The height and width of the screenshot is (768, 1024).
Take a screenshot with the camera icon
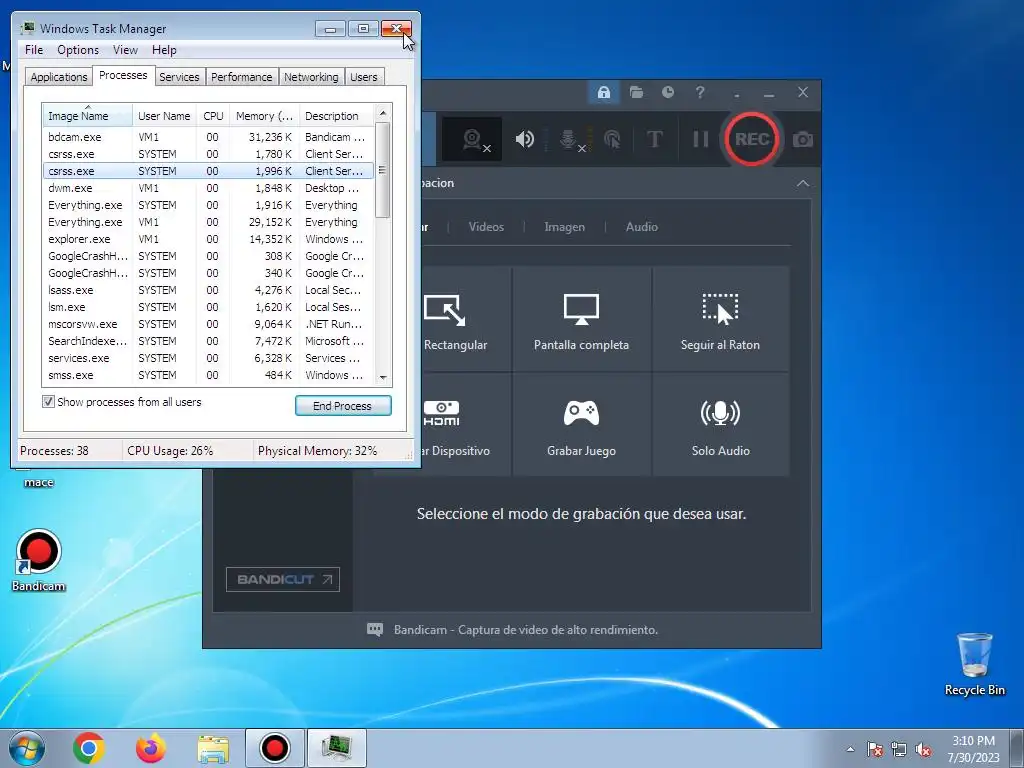(803, 139)
